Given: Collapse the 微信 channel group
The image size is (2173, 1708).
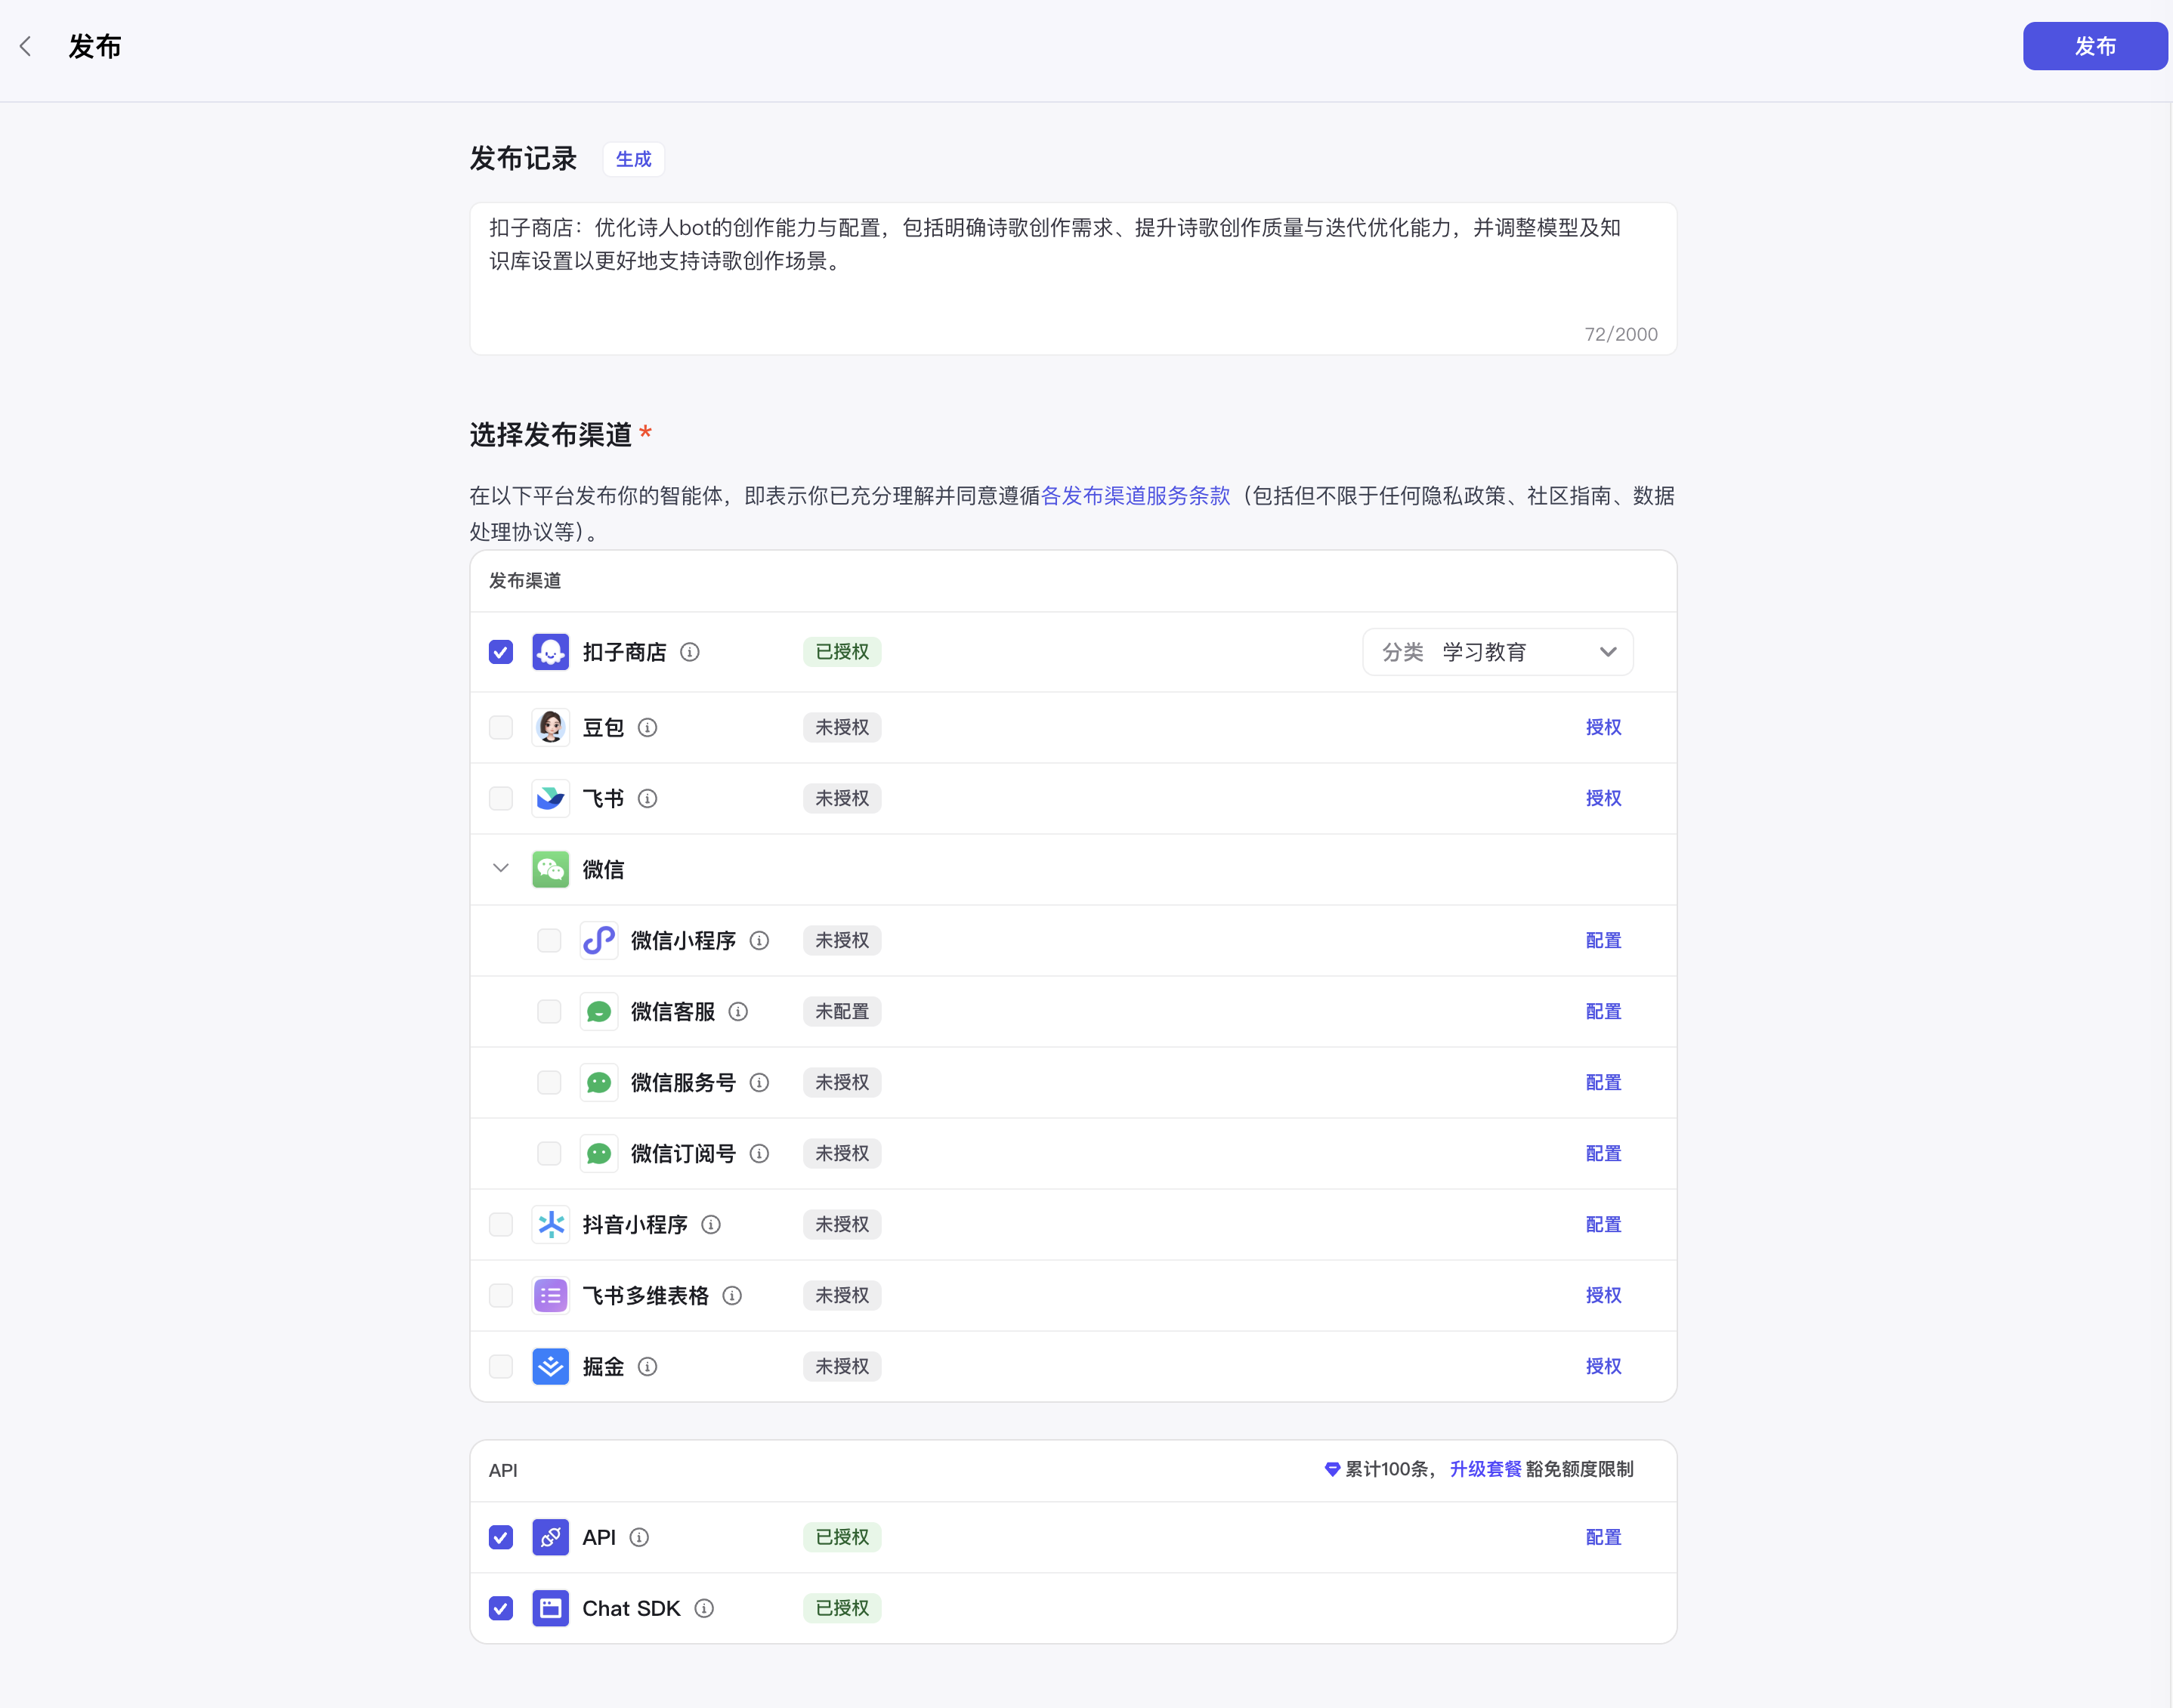Looking at the screenshot, I should (501, 868).
